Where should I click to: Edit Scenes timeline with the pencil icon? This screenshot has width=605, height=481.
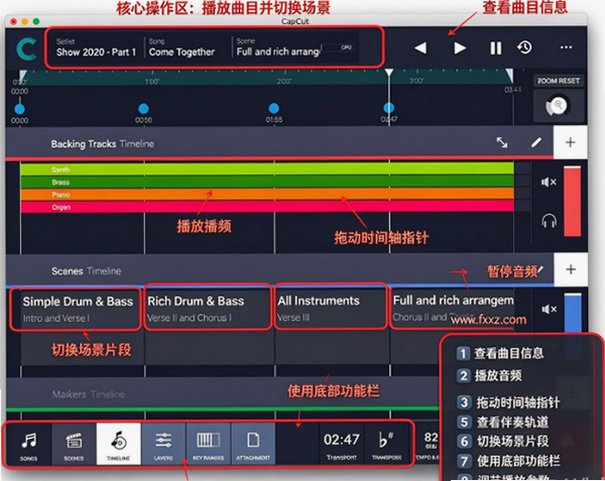coord(541,269)
